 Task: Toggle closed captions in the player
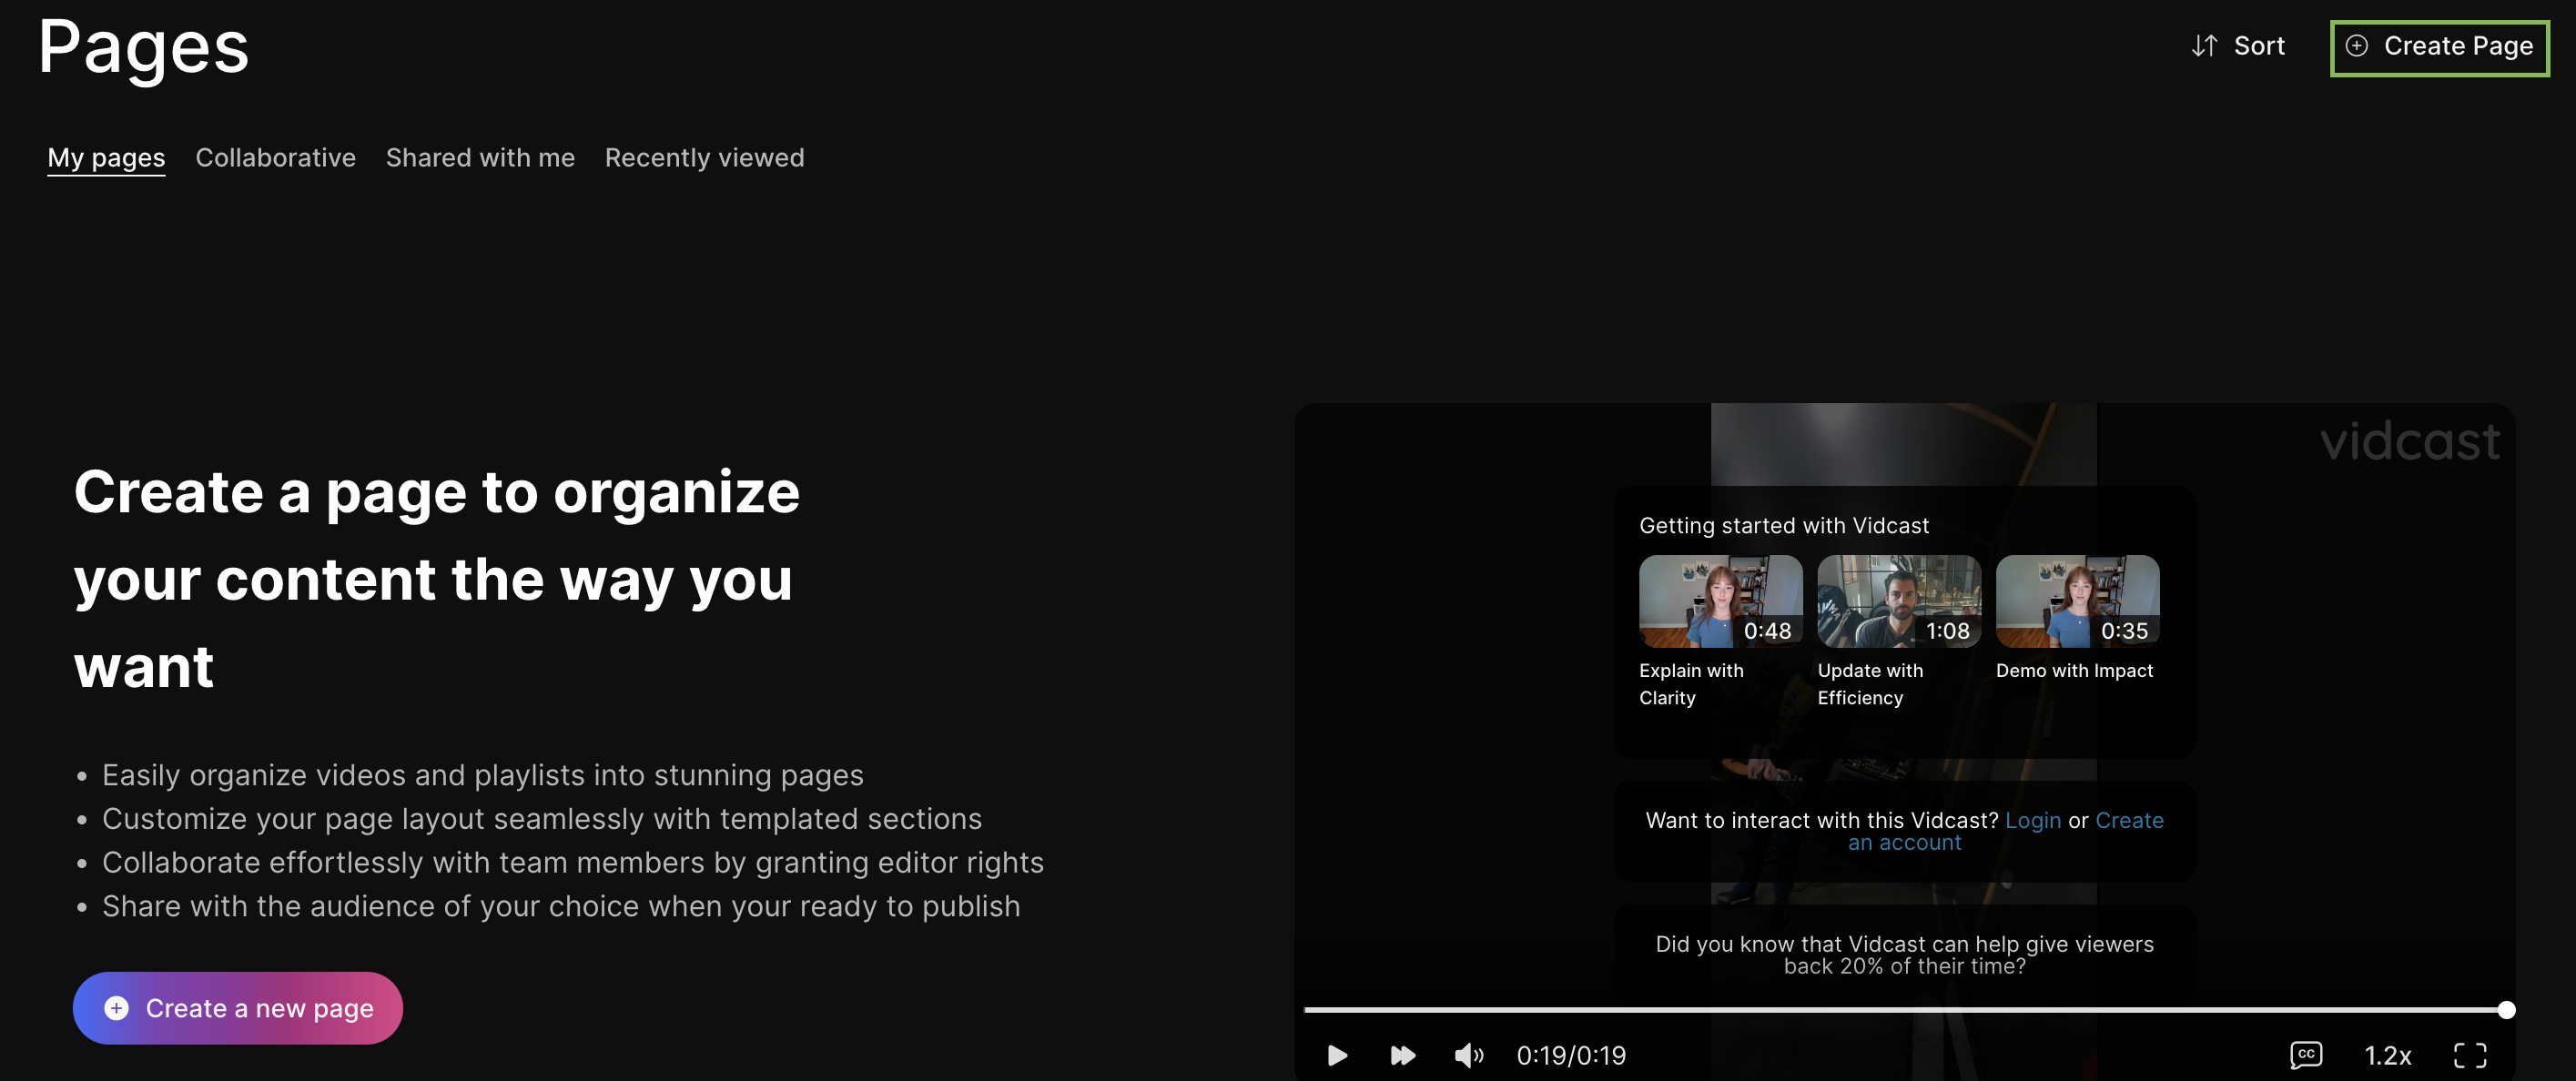[2305, 1055]
